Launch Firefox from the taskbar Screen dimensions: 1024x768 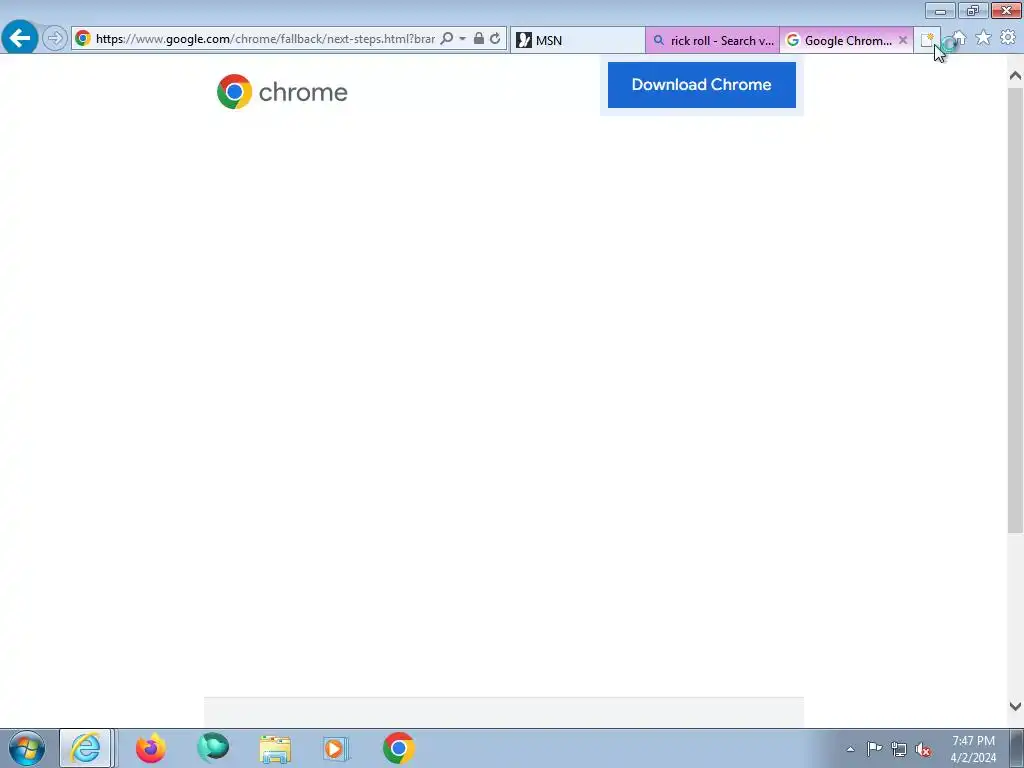(151, 748)
